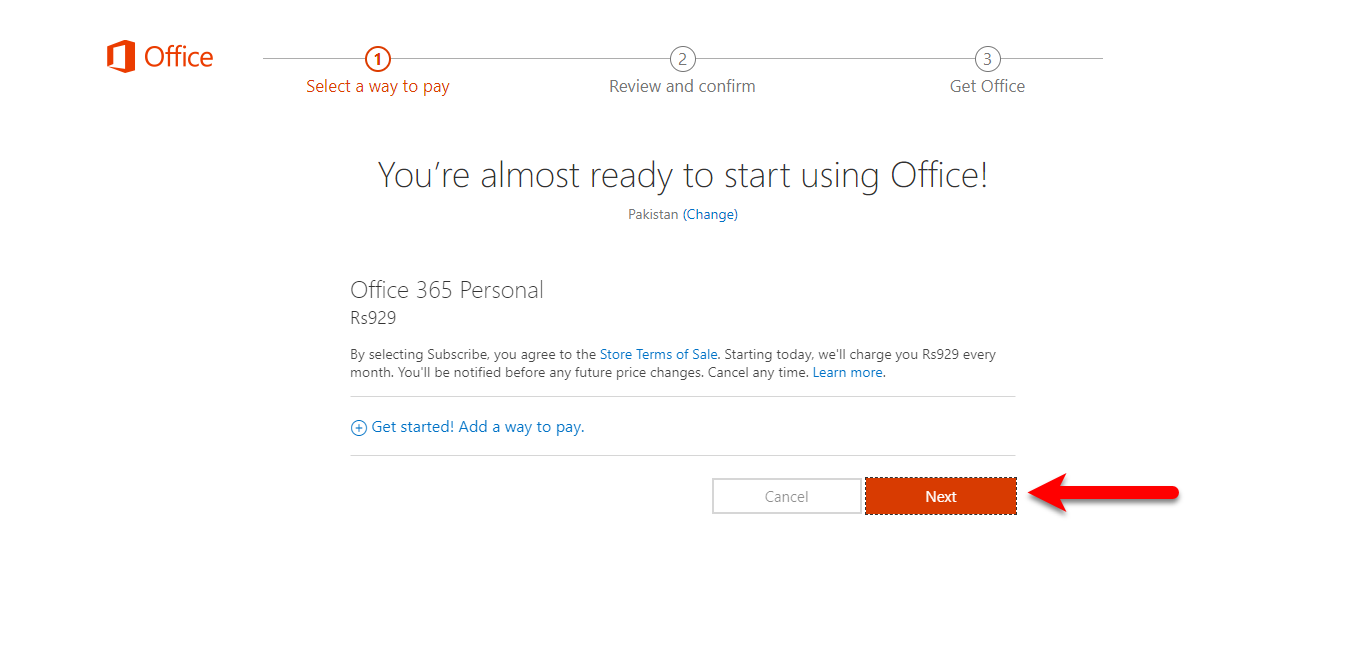Click the plus icon to add payment
The height and width of the screenshot is (667, 1366).
click(x=359, y=428)
